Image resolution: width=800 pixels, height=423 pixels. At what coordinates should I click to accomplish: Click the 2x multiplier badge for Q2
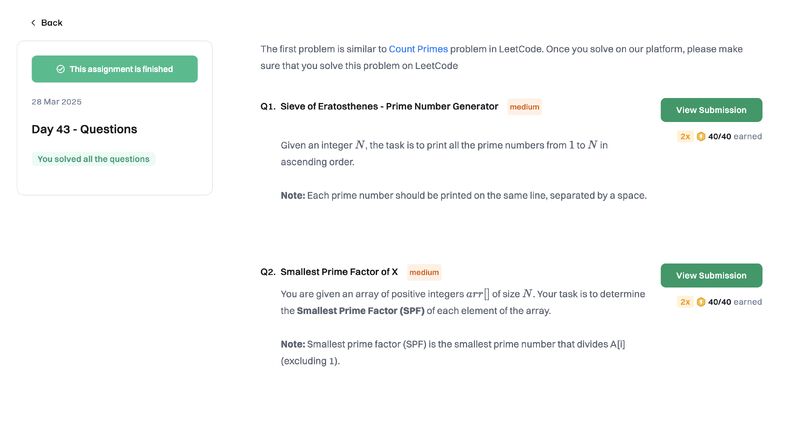[x=685, y=302]
